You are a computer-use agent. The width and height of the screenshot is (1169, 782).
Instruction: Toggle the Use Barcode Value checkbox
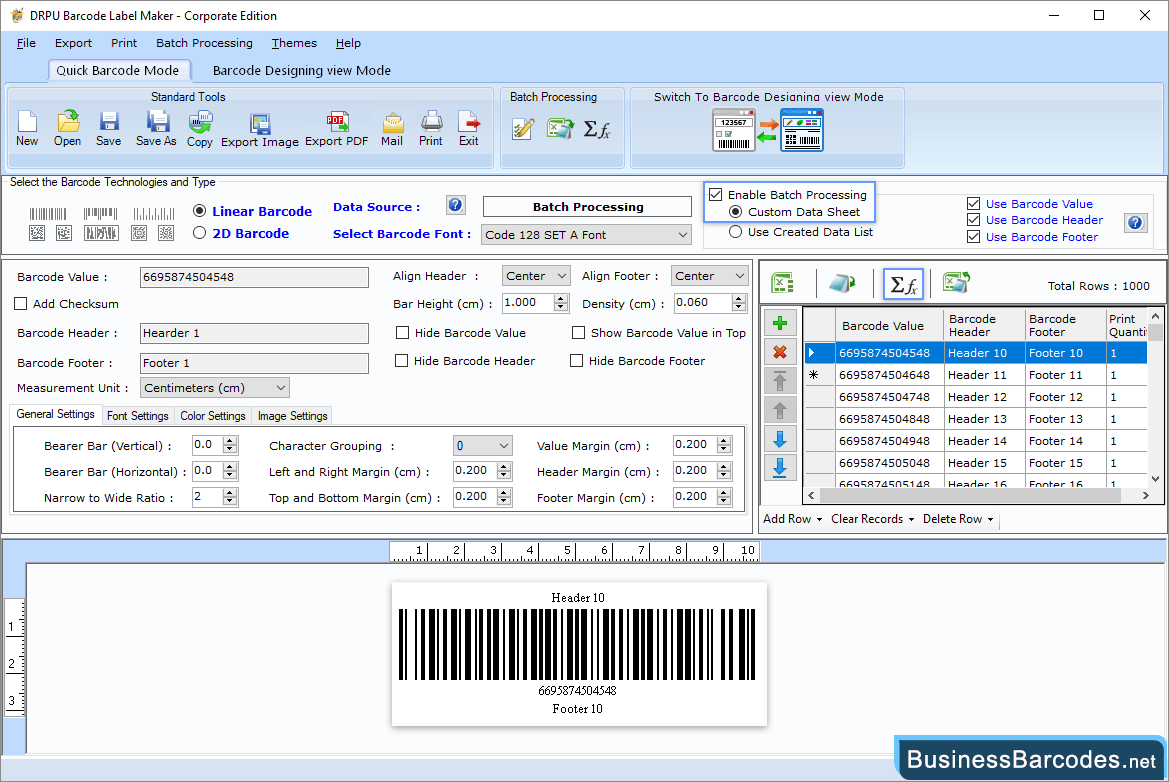click(x=973, y=204)
